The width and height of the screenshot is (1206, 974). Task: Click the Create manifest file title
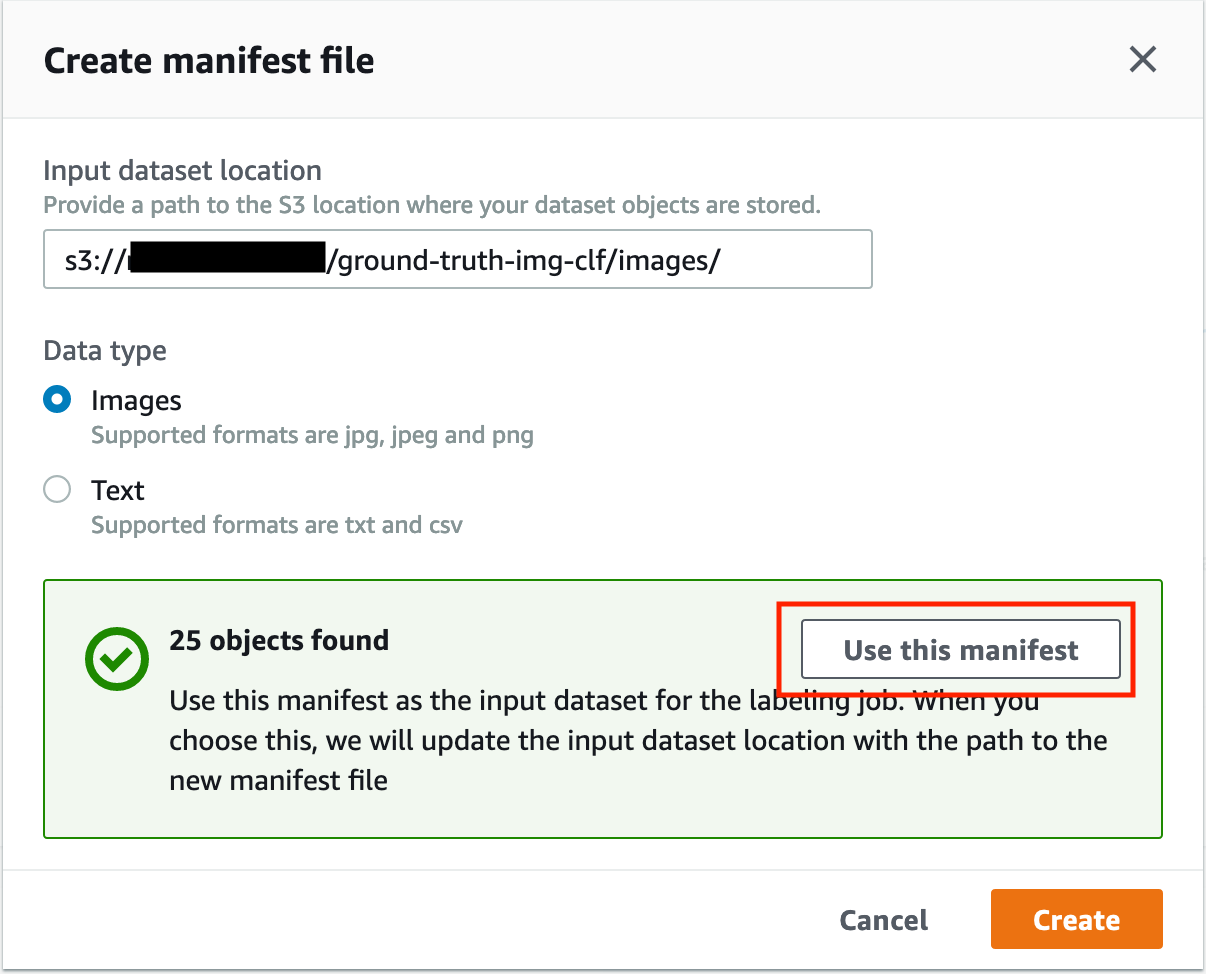[x=209, y=61]
